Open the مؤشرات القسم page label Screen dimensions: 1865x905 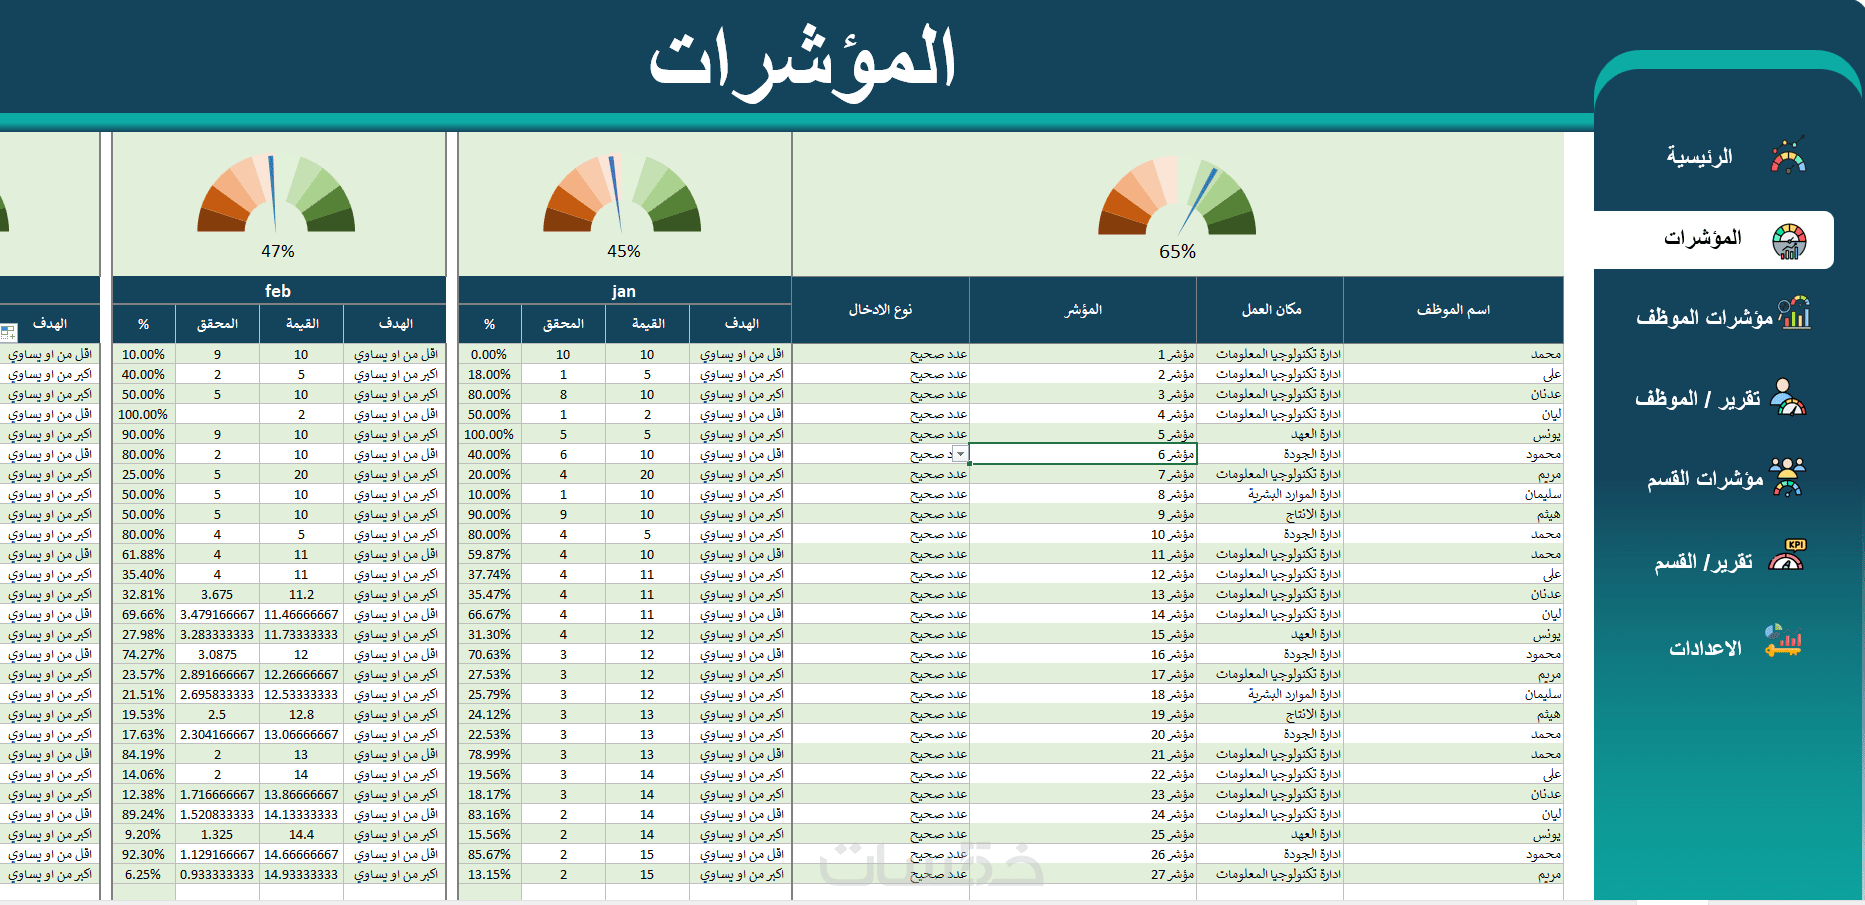(x=1705, y=480)
